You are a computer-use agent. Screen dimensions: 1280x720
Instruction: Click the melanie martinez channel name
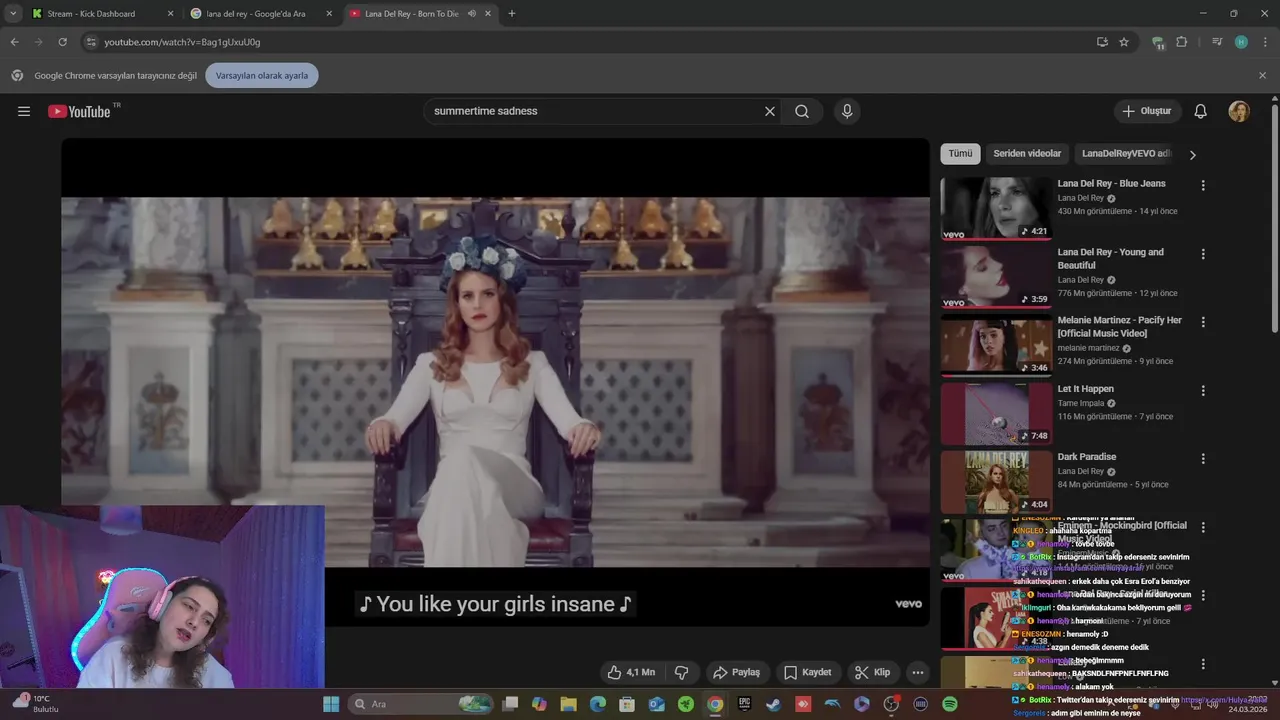point(1089,348)
